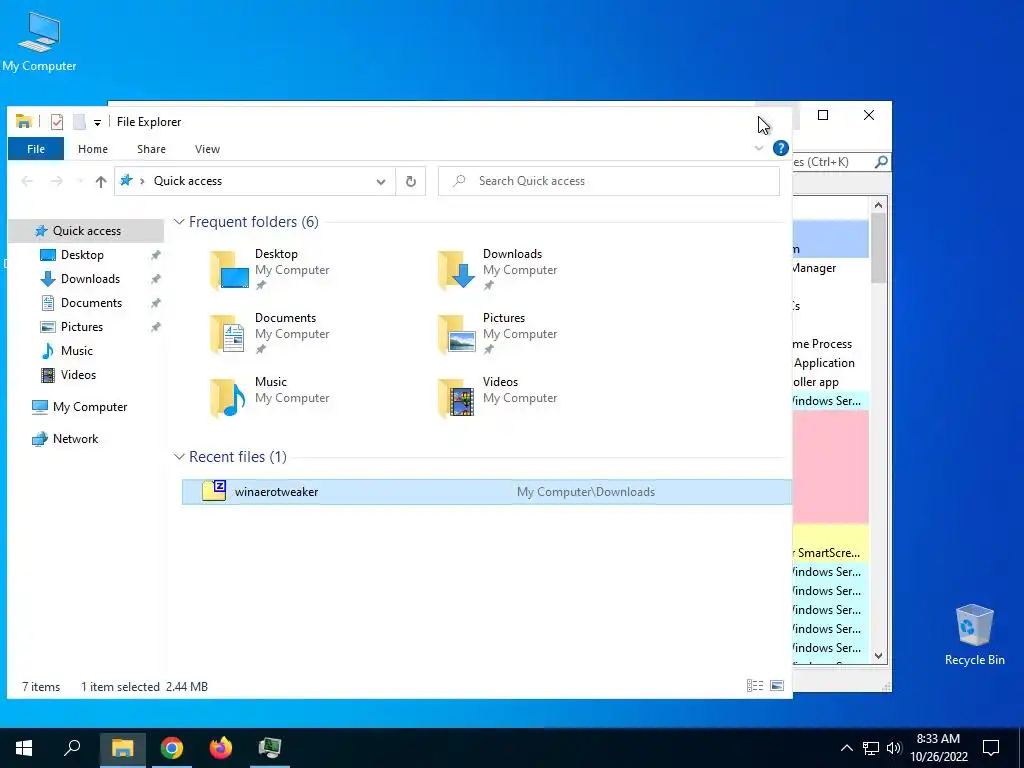Click the '1 item selected 2.44 MB' status text
This screenshot has width=1024, height=768.
[144, 686]
